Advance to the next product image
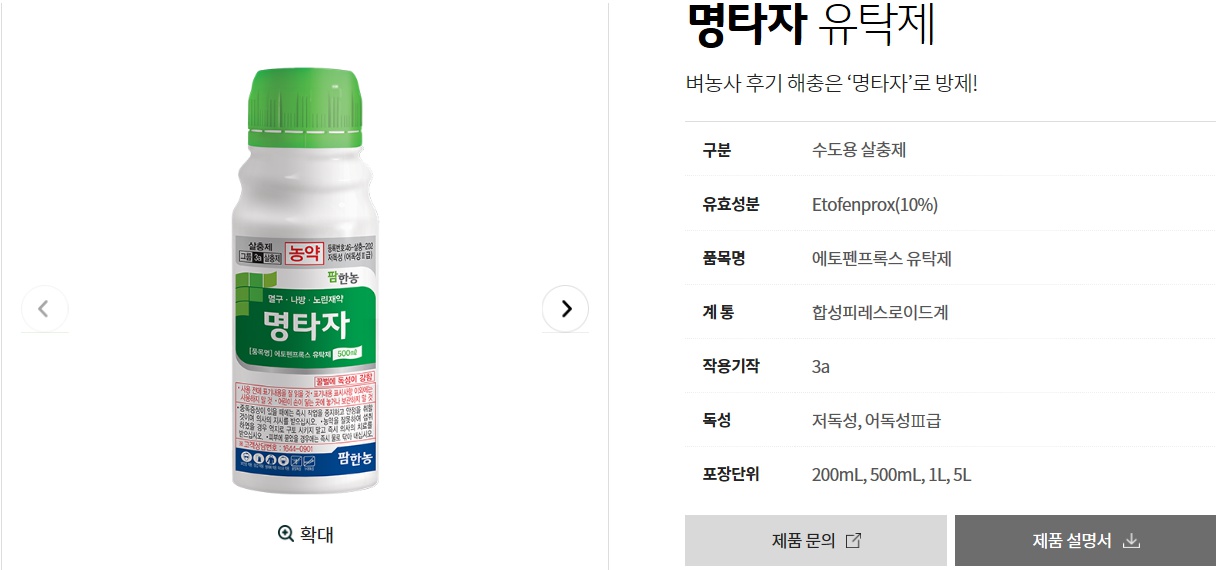Image resolution: width=1216 pixels, height=570 pixels. pyautogui.click(x=566, y=309)
